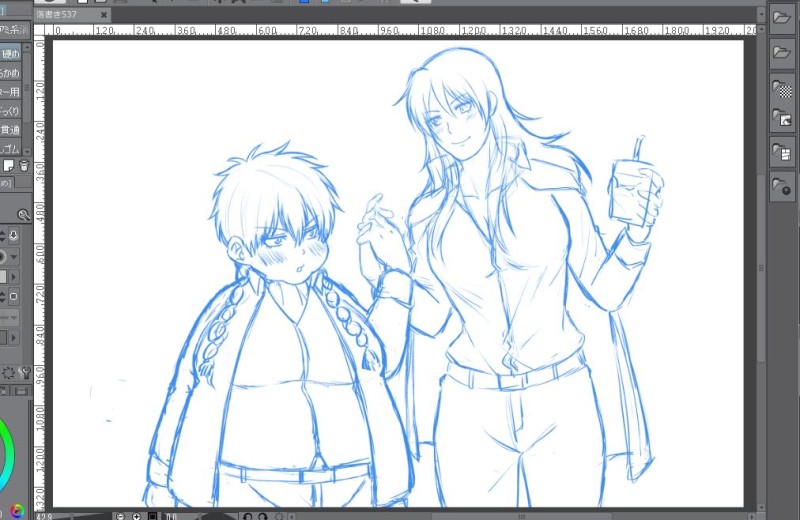This screenshot has height=520, width=800.
Task: Open the first material folder icon
Action: coord(782,18)
